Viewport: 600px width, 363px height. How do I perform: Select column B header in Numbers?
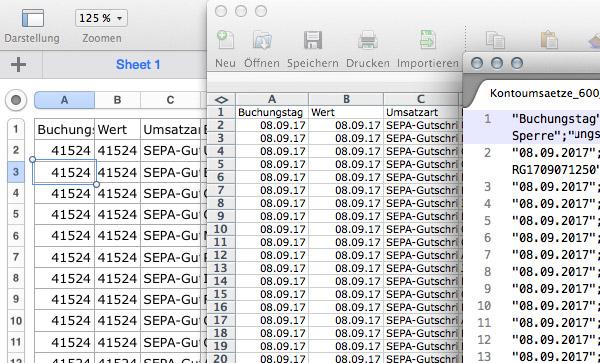(x=117, y=100)
